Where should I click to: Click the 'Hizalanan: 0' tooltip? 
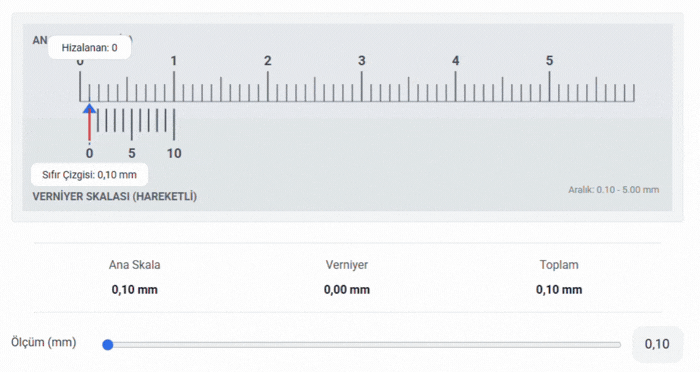click(x=89, y=48)
